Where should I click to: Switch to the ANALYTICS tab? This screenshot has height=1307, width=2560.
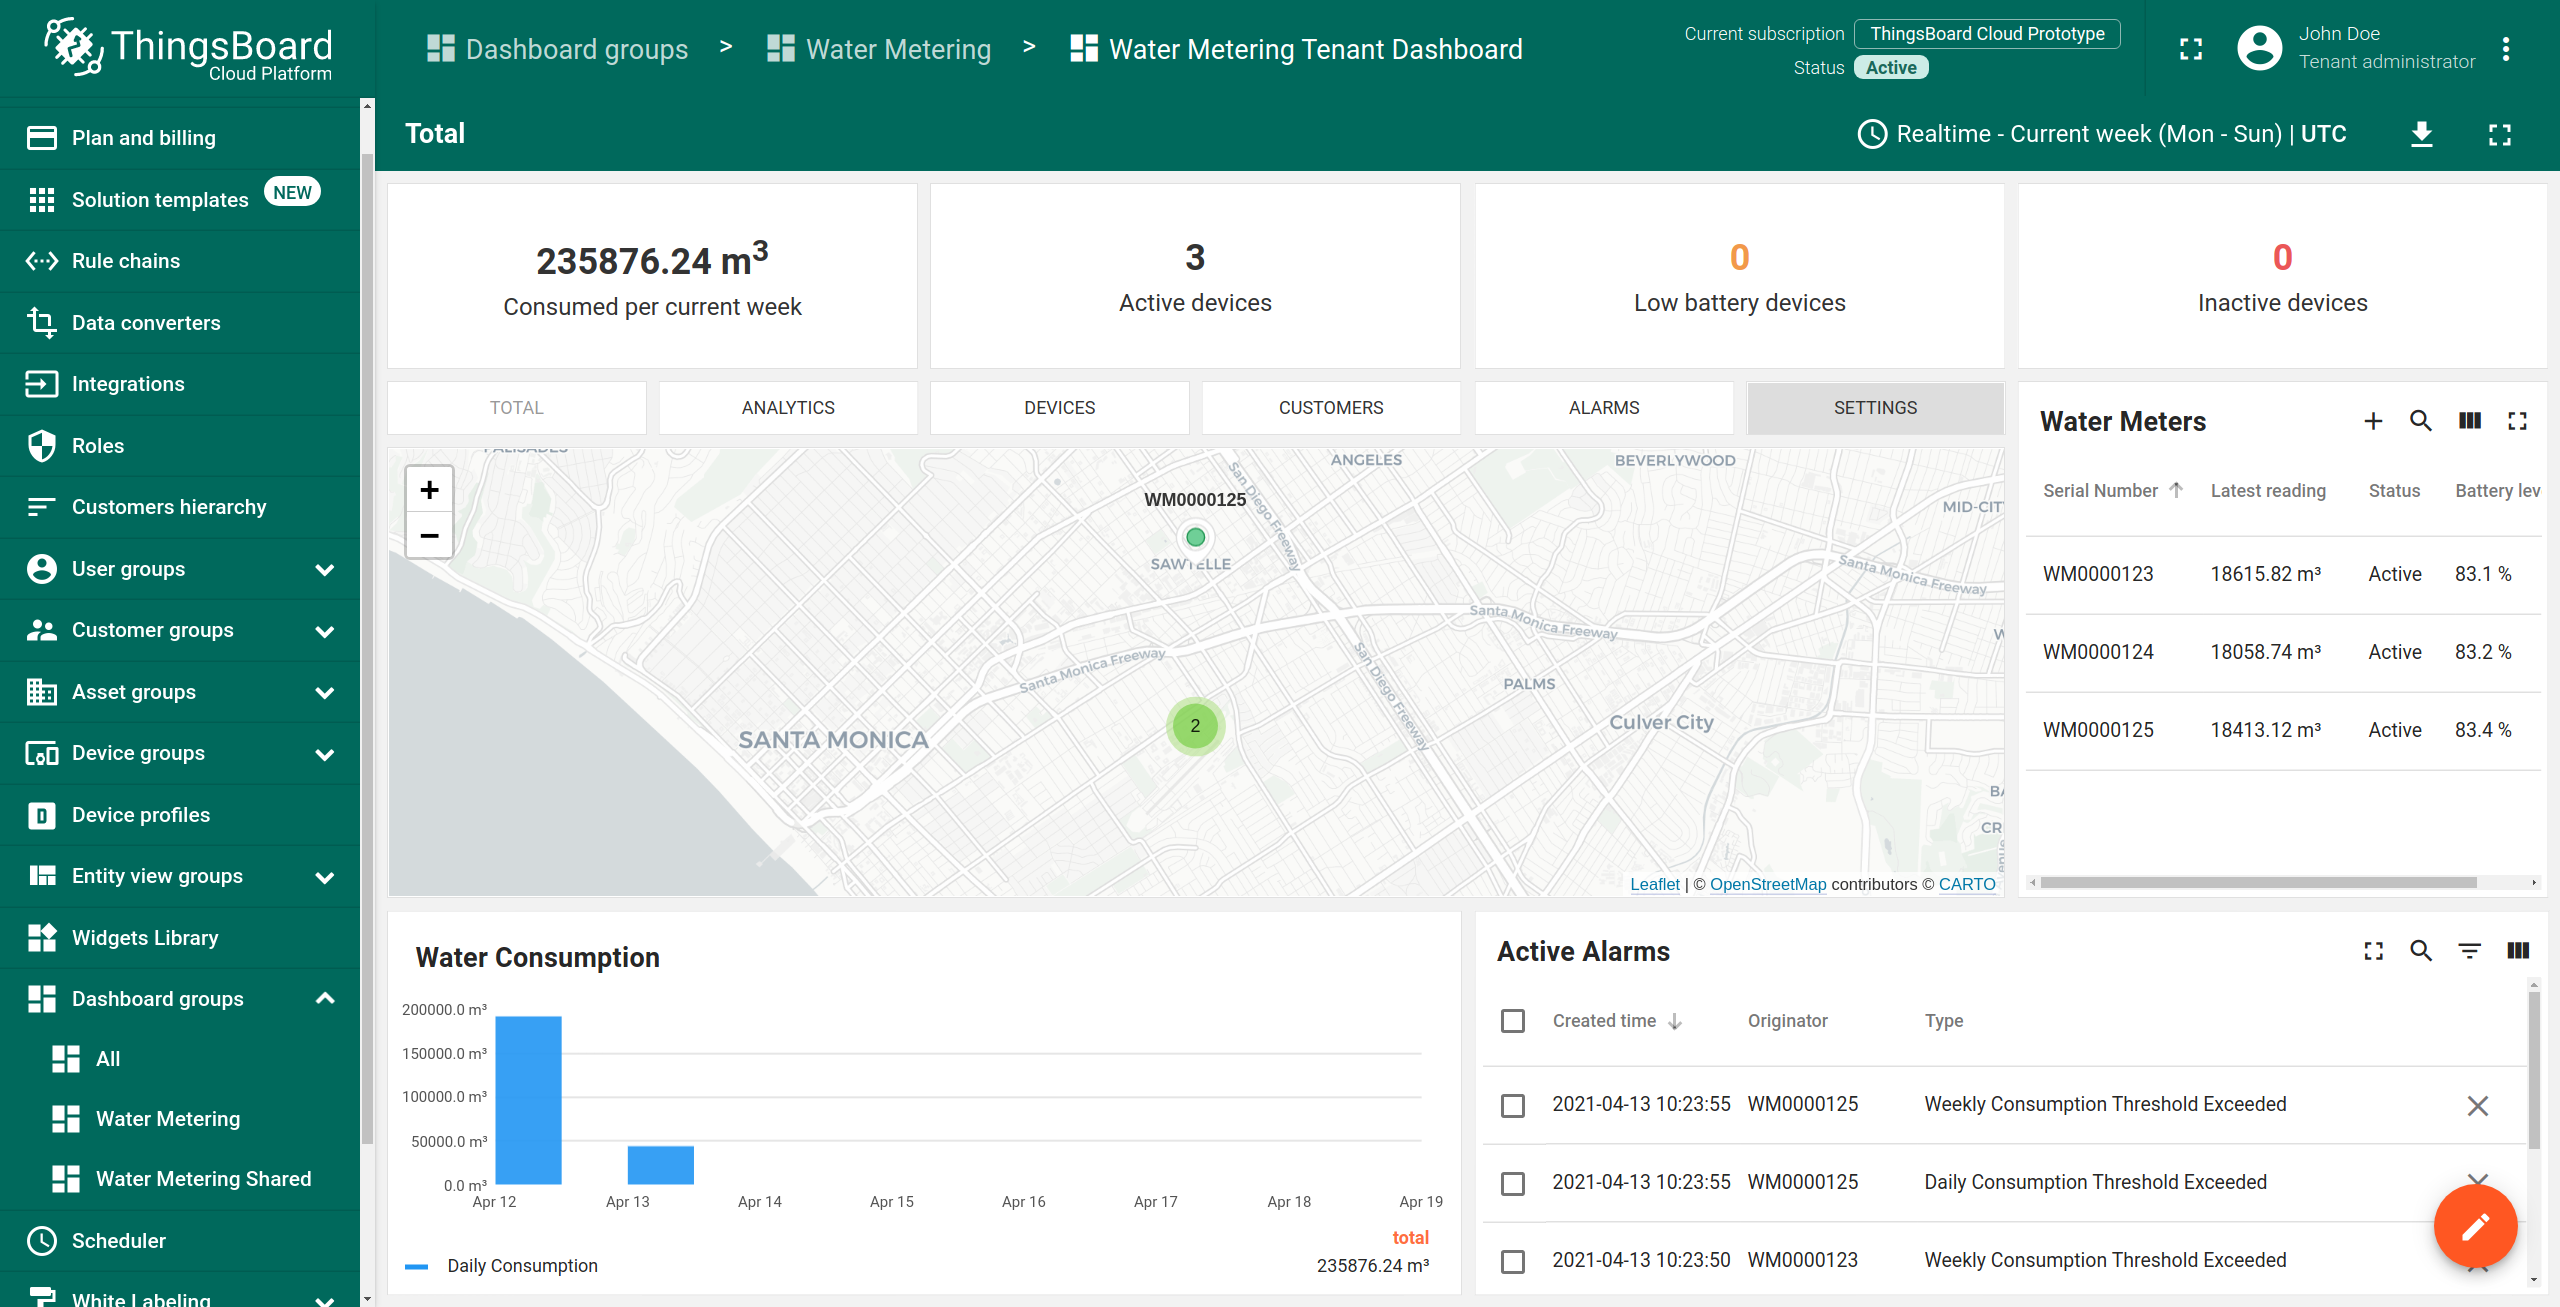tap(788, 408)
